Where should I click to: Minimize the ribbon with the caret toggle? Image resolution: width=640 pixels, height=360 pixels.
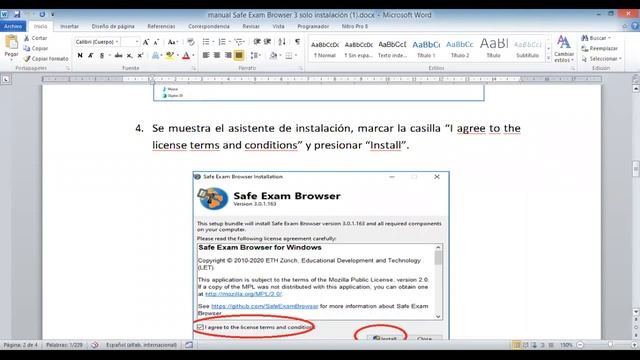click(x=625, y=26)
